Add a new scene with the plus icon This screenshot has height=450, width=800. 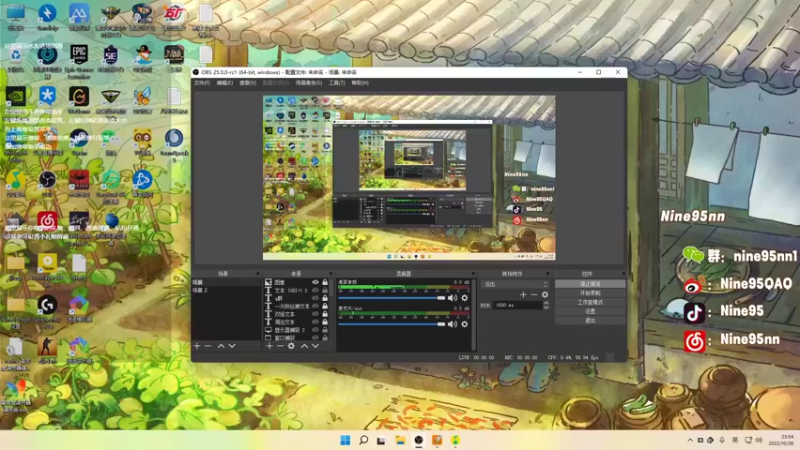(197, 346)
